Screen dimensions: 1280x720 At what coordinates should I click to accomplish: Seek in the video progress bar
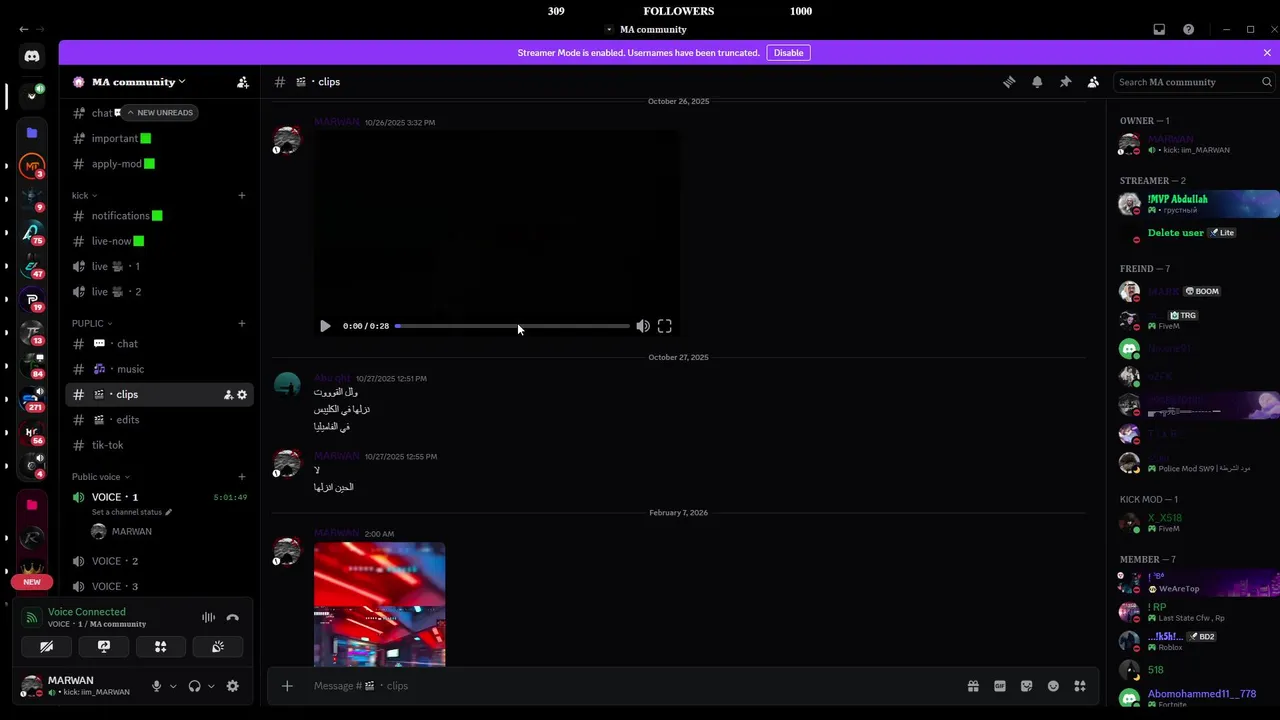(x=512, y=326)
